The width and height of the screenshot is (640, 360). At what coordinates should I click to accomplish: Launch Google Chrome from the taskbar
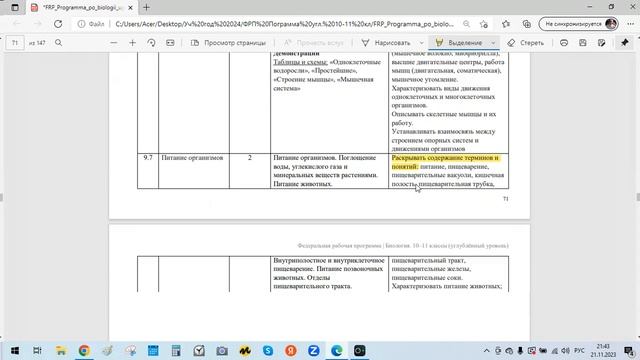pyautogui.click(x=84, y=351)
